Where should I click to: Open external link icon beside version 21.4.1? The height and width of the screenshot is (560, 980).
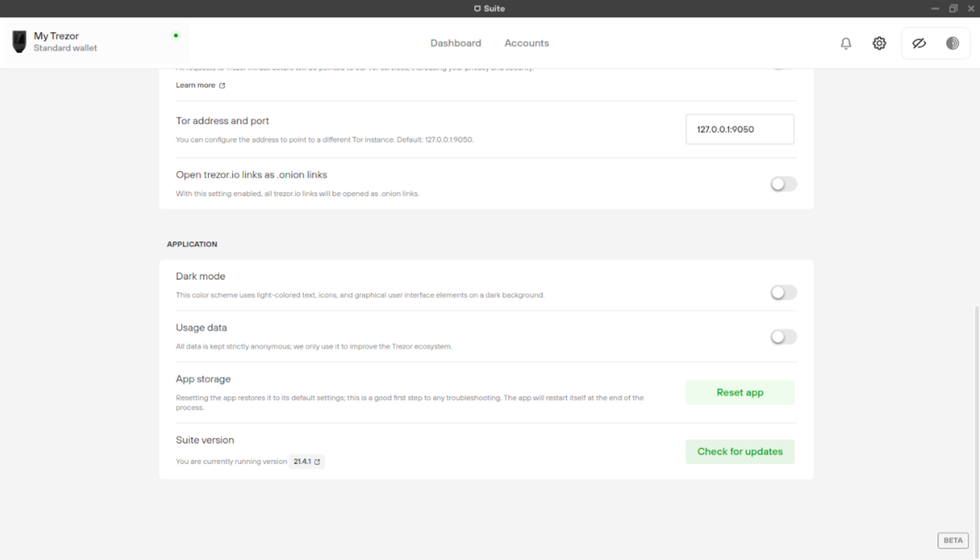click(317, 462)
